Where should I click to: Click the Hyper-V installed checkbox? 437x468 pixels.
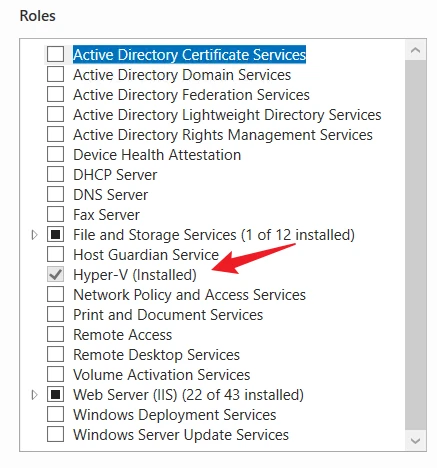55,274
